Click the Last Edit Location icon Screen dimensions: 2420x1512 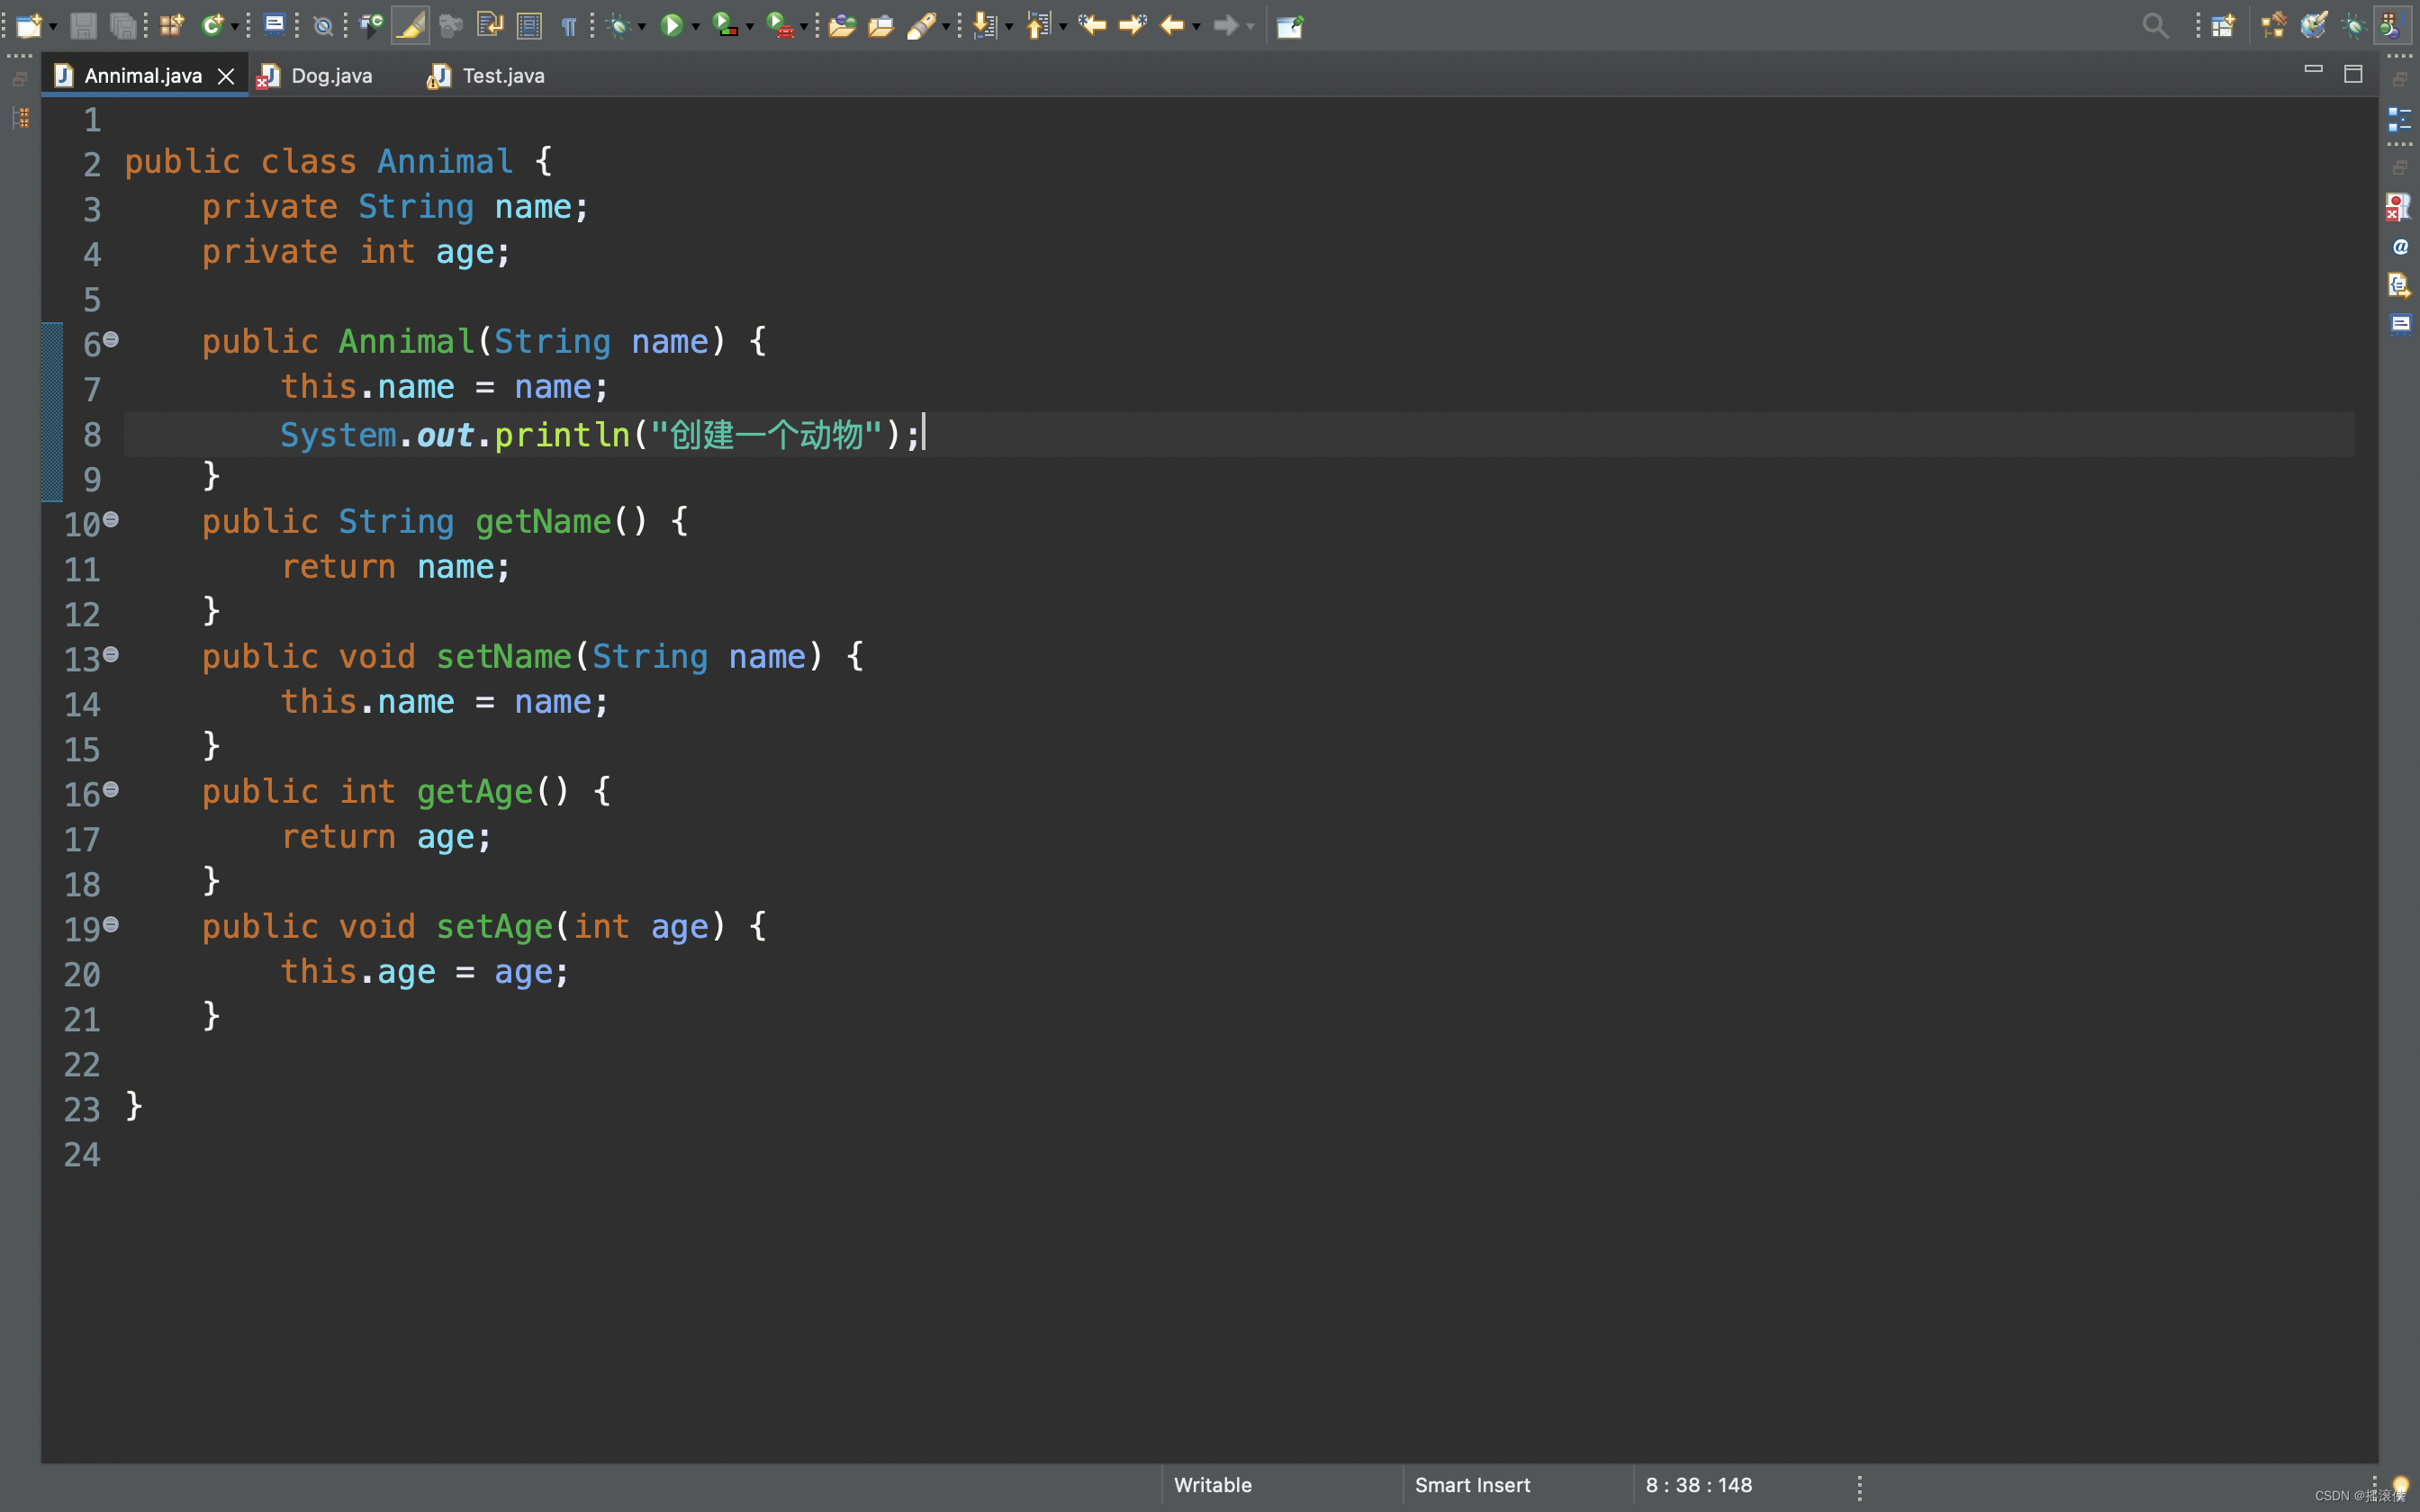click(x=1092, y=26)
